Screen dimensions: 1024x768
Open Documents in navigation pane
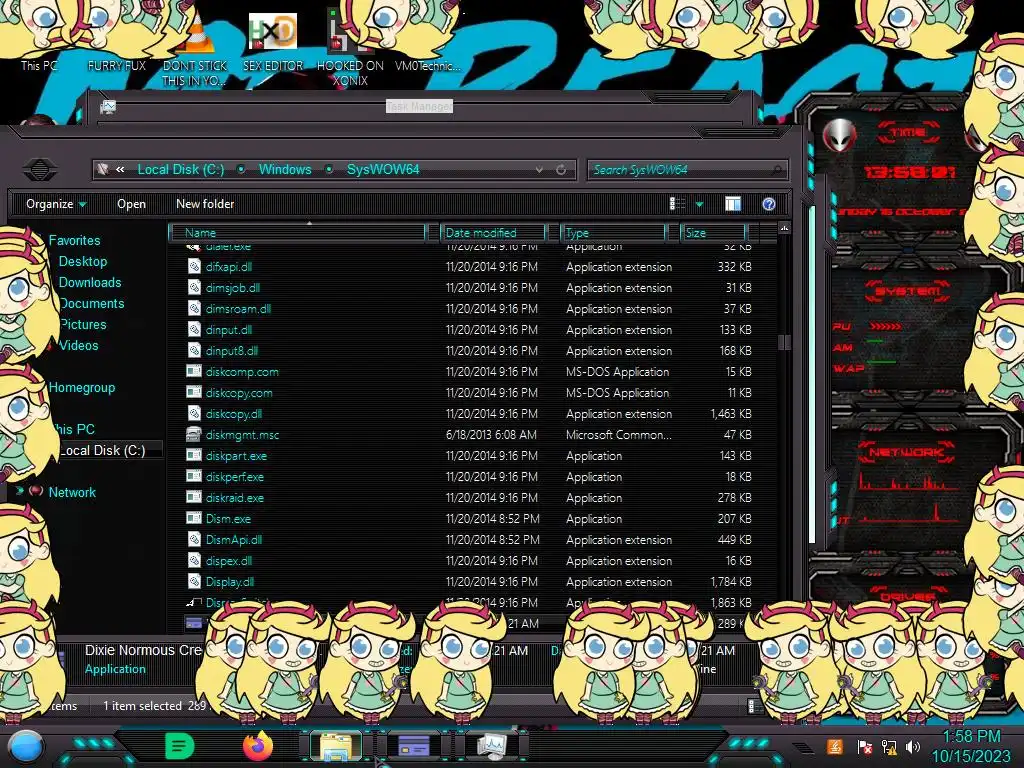tap(92, 303)
